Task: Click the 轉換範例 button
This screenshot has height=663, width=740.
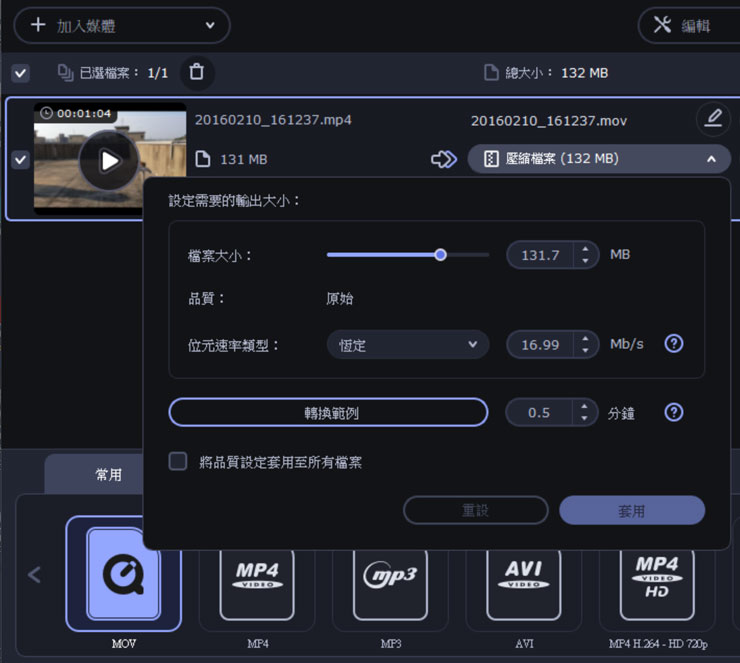Action: tap(328, 412)
